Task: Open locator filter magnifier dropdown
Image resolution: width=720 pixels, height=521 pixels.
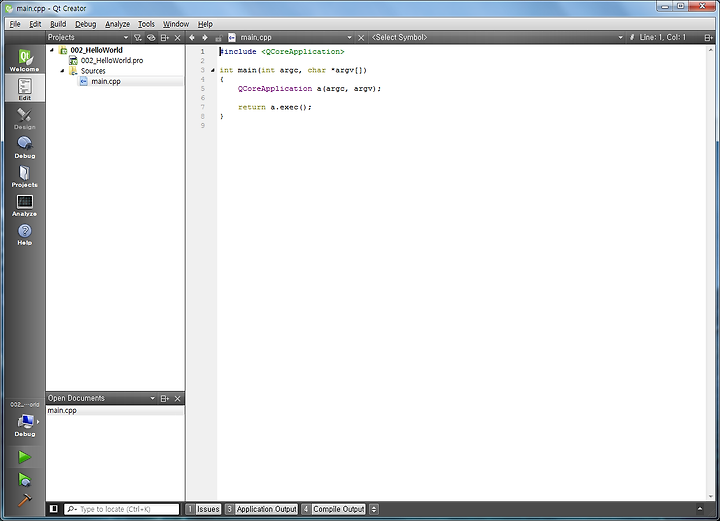Action: [x=72, y=509]
